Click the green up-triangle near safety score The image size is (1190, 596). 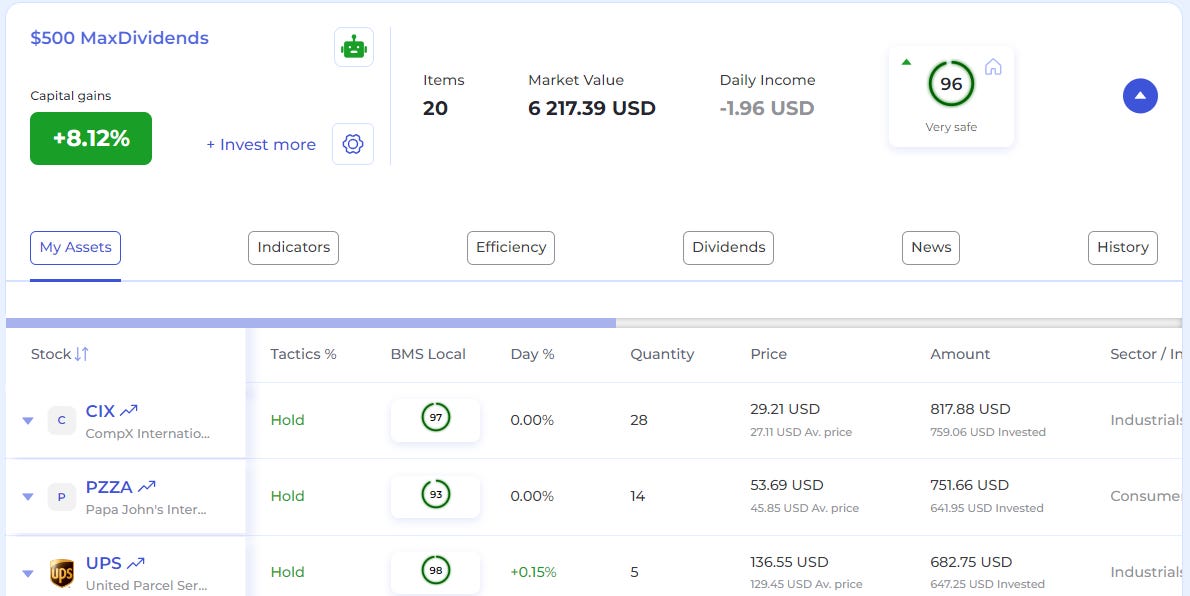coord(905,62)
